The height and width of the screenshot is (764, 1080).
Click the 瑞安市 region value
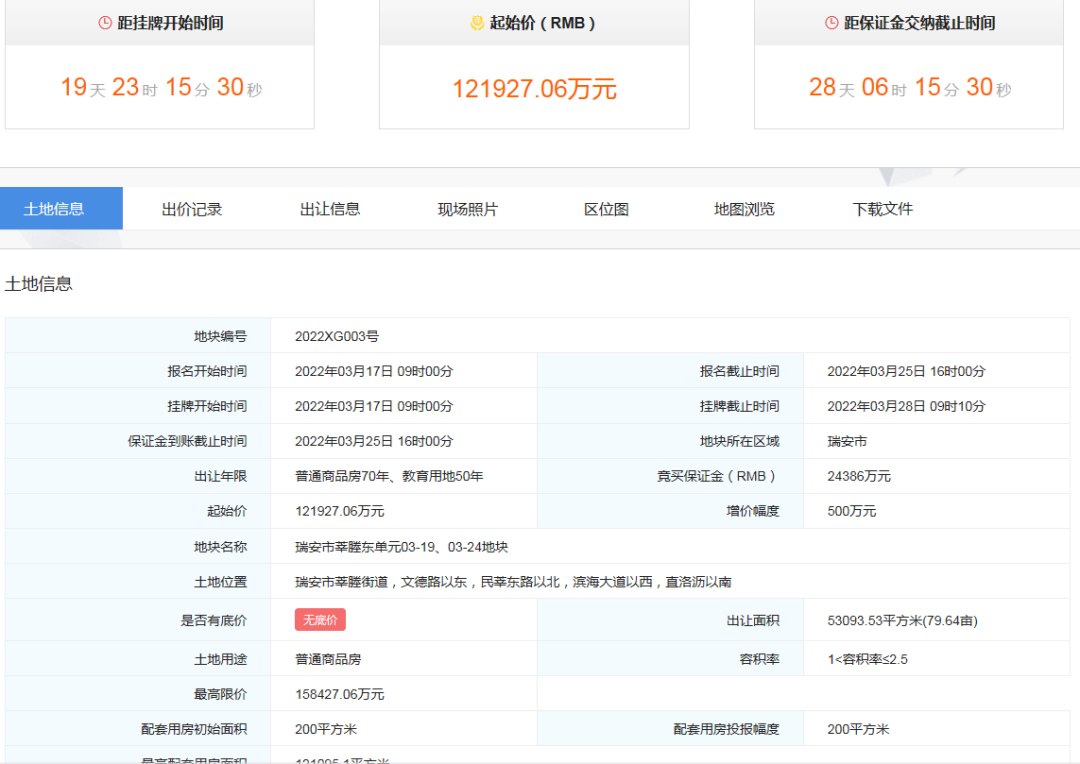coord(847,442)
